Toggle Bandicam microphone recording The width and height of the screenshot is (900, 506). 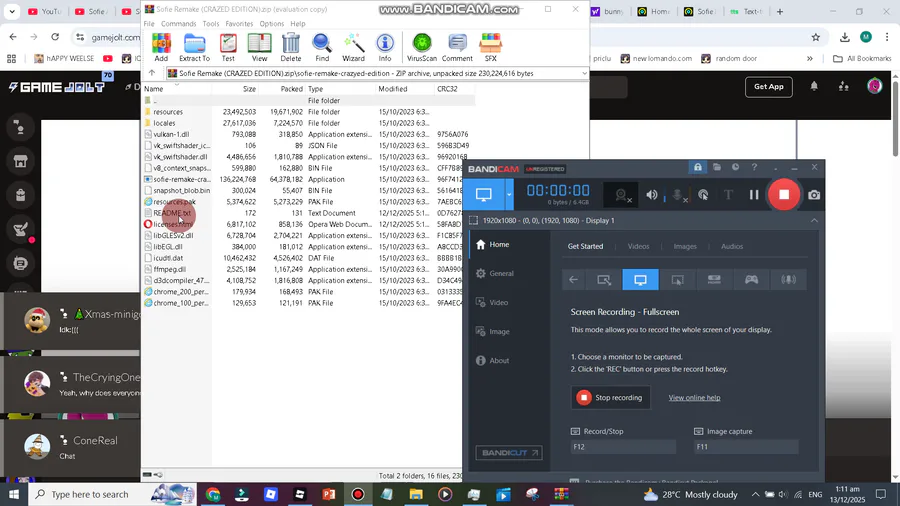(678, 195)
